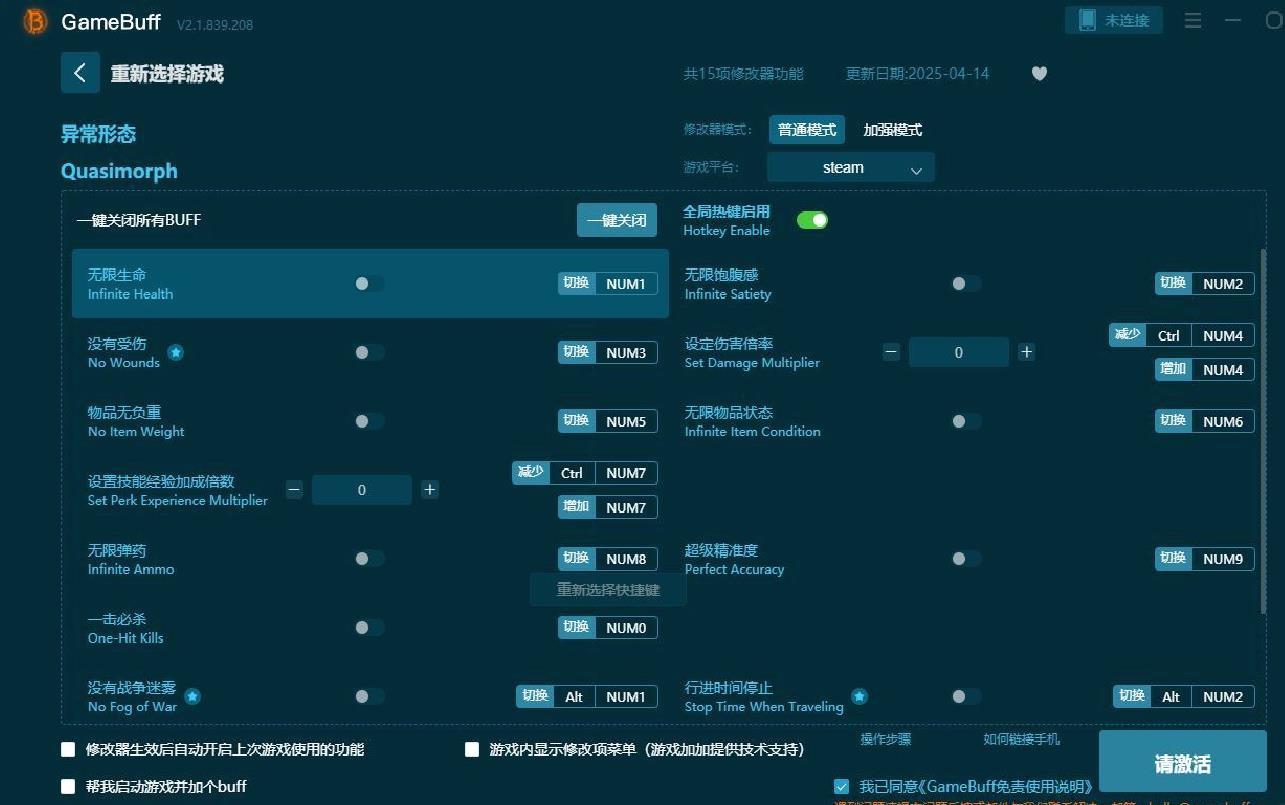Select 加强模式 enhanced mode tab
This screenshot has width=1285, height=805.
click(892, 130)
